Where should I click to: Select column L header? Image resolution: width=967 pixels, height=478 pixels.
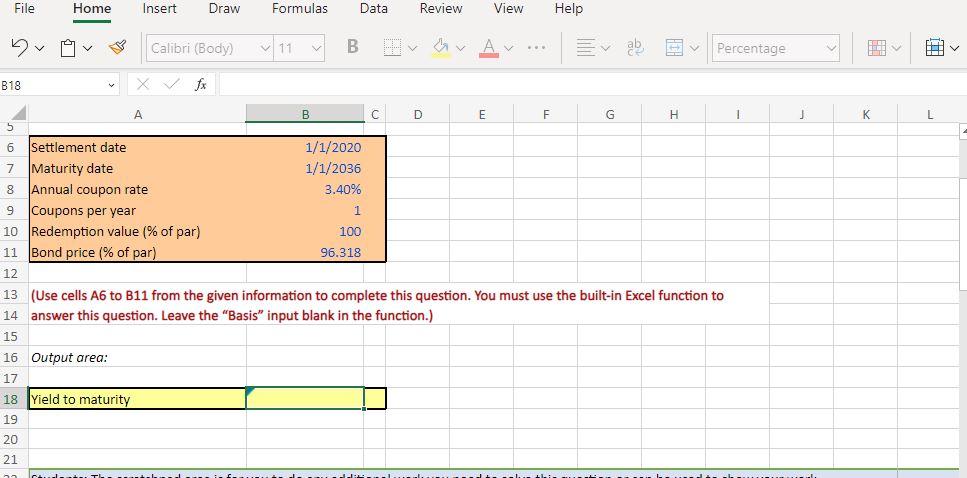click(x=929, y=114)
